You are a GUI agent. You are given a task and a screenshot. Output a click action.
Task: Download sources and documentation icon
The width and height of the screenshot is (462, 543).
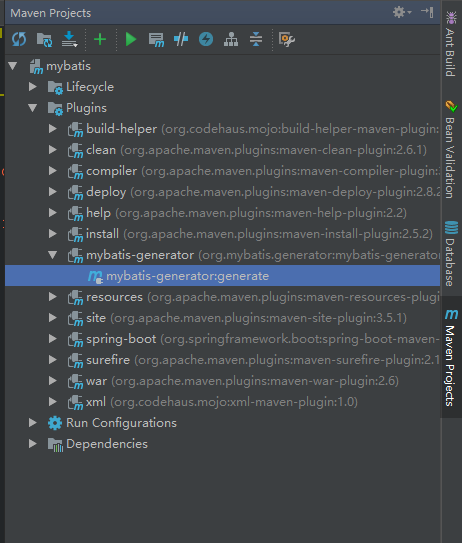coord(70,39)
